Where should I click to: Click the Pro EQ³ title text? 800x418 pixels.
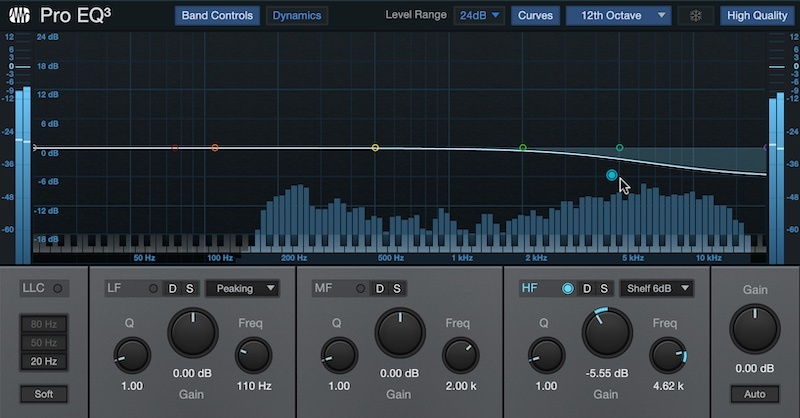tap(75, 16)
